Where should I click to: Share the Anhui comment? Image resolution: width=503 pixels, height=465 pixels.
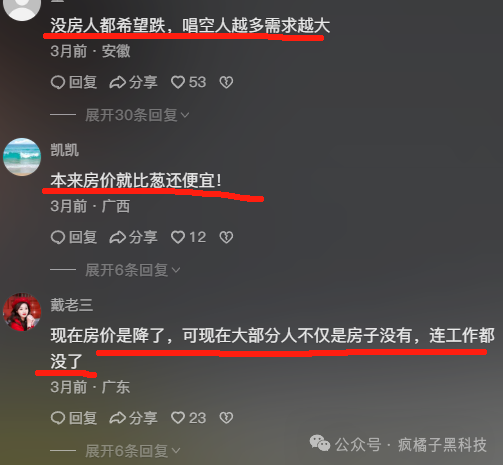tap(133, 82)
